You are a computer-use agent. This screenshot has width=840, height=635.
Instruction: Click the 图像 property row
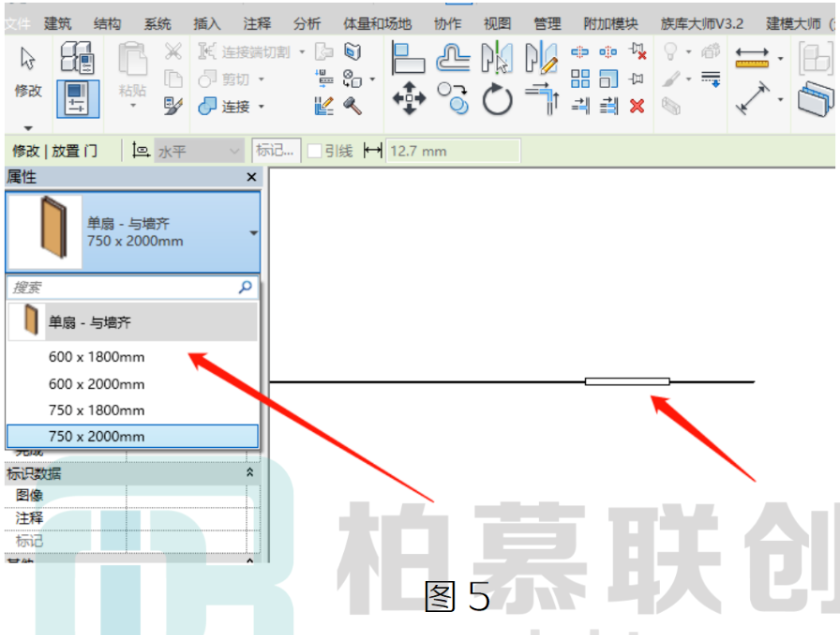(132, 496)
